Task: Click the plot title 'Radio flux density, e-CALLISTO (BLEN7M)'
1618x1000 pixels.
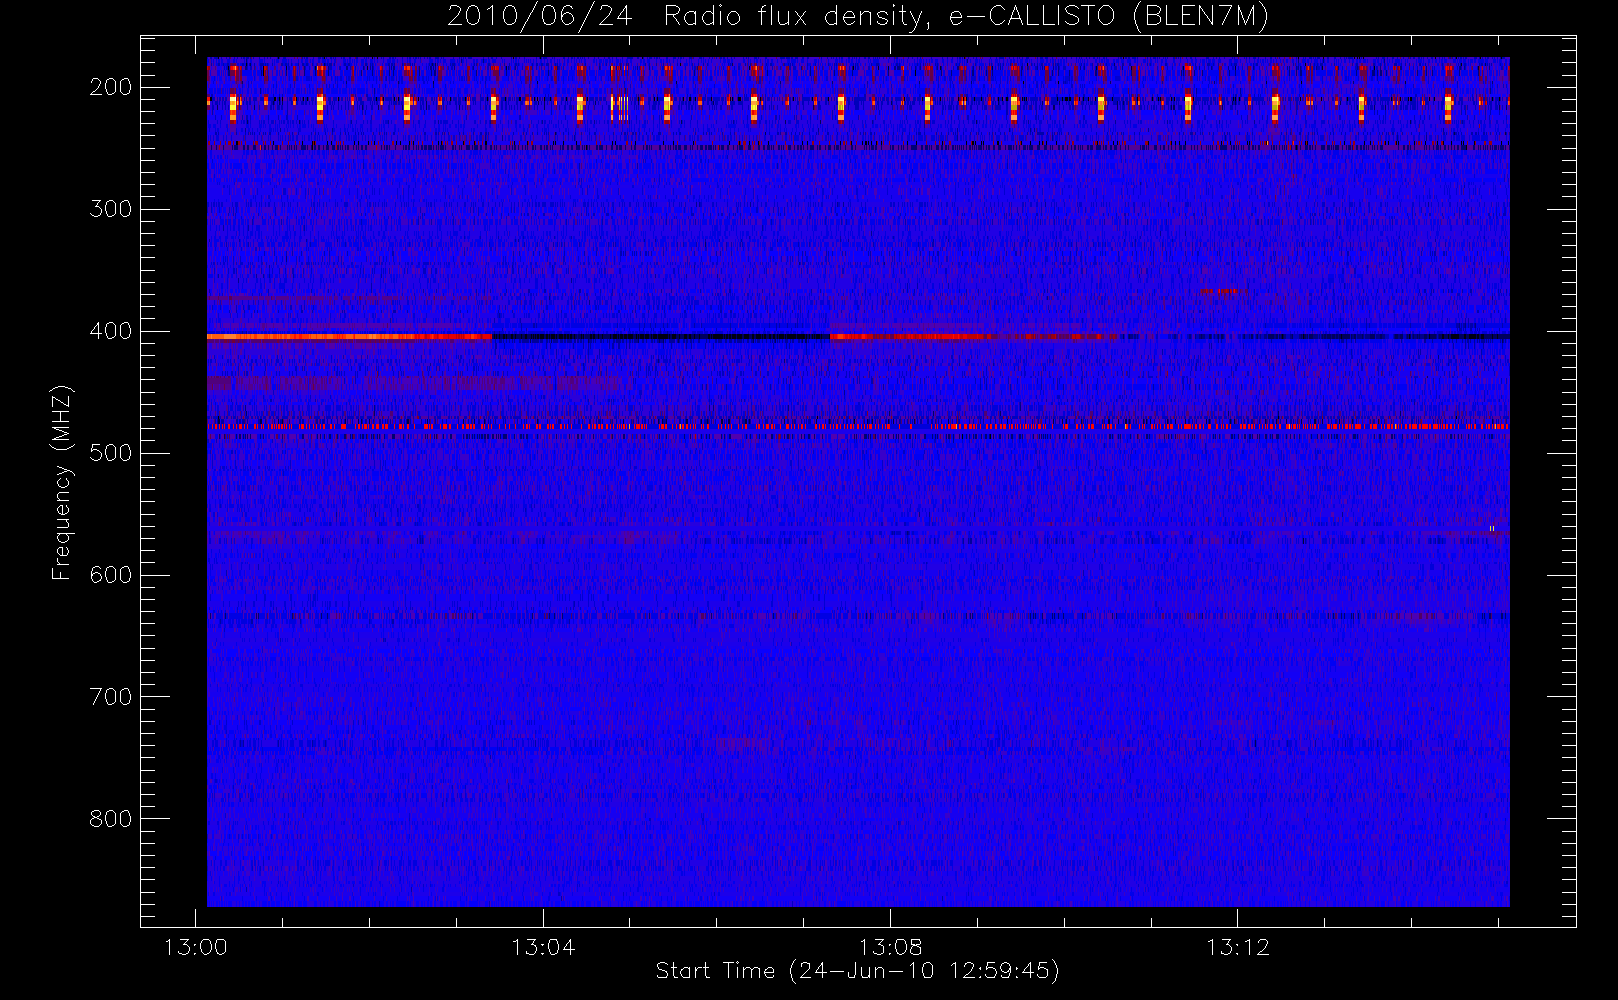Action: coord(966,17)
